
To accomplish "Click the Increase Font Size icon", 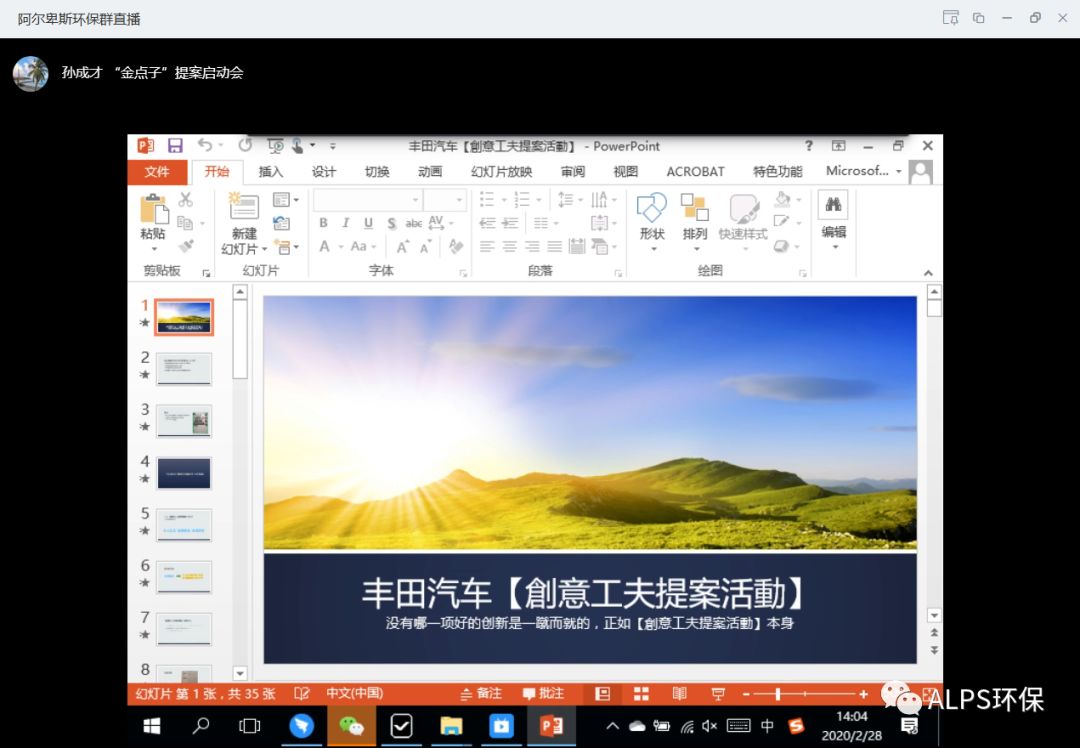I will pyautogui.click(x=403, y=247).
